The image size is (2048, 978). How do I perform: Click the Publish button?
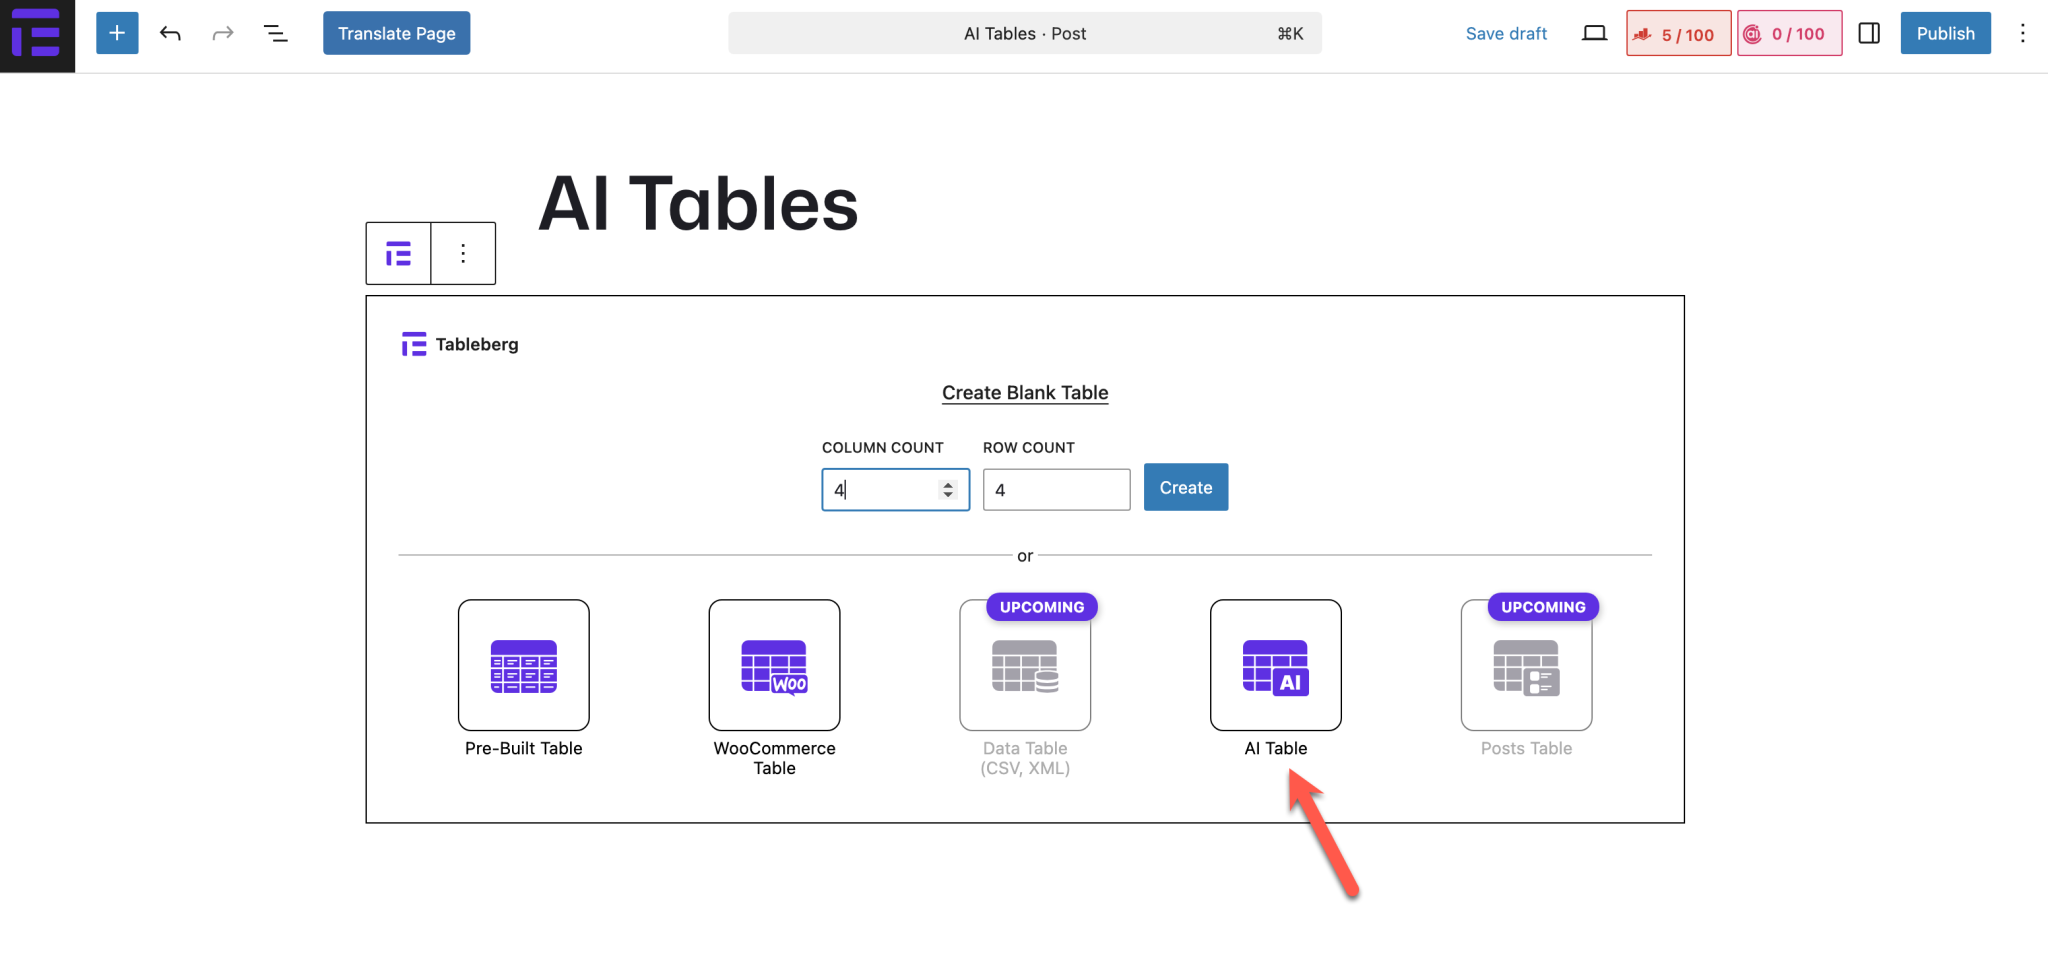pos(1945,33)
